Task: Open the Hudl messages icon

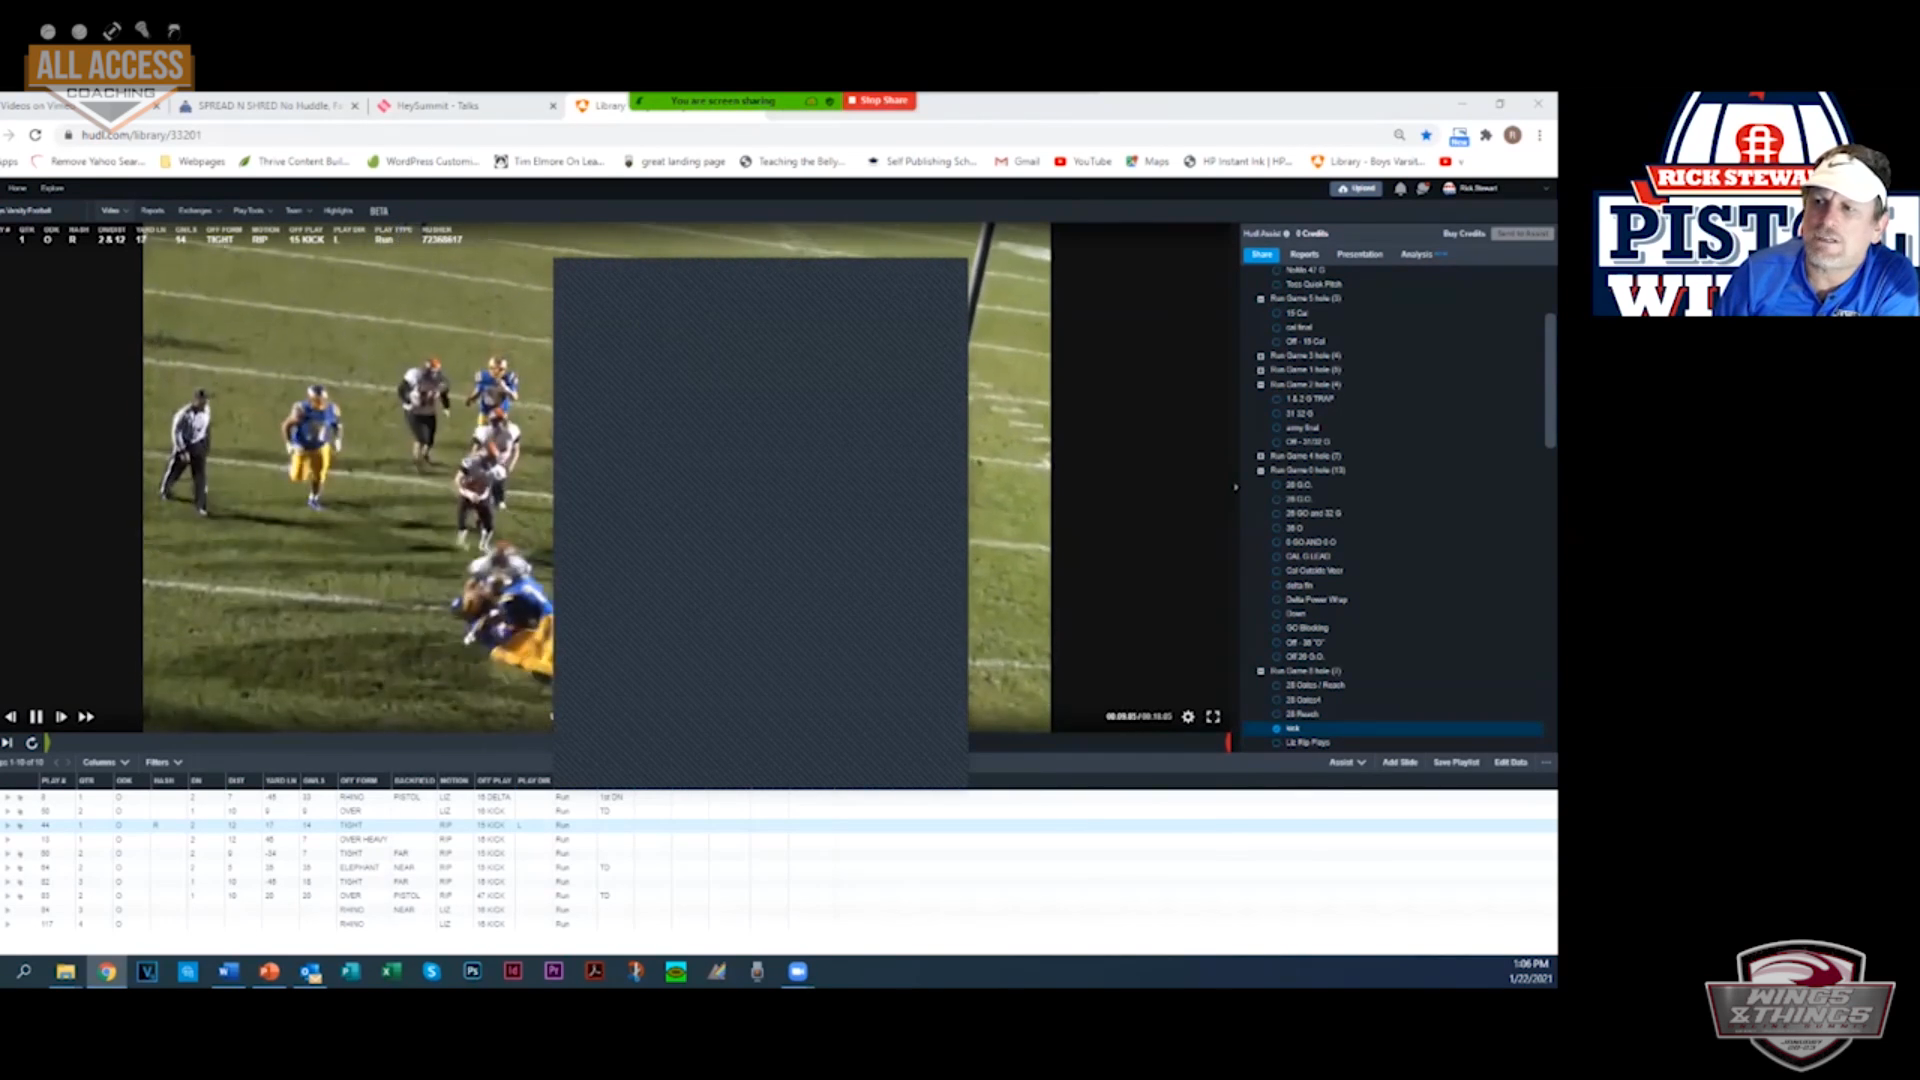Action: coord(1423,188)
